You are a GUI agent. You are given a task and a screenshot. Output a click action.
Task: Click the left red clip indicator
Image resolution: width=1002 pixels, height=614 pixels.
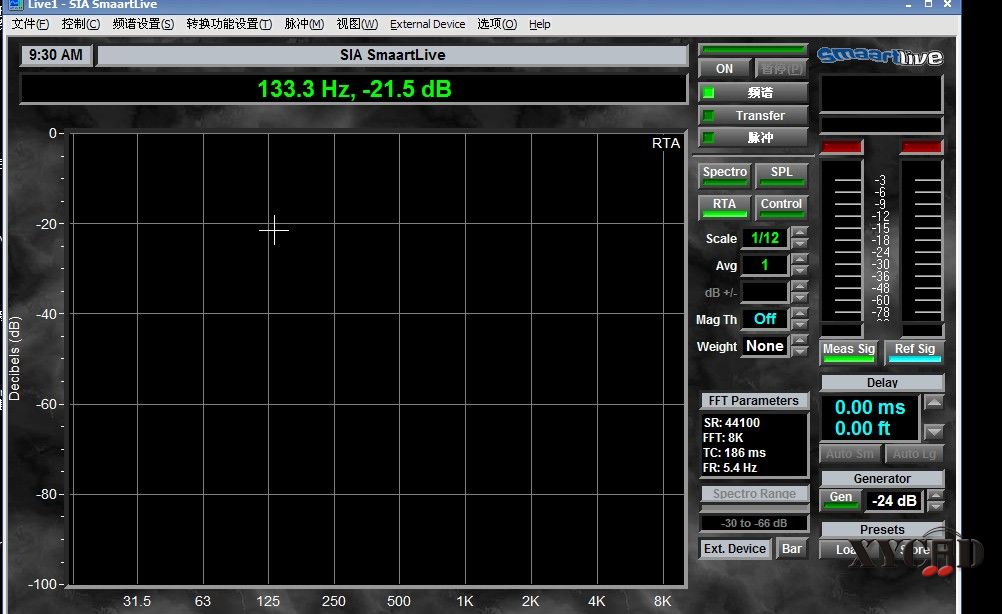tap(841, 148)
